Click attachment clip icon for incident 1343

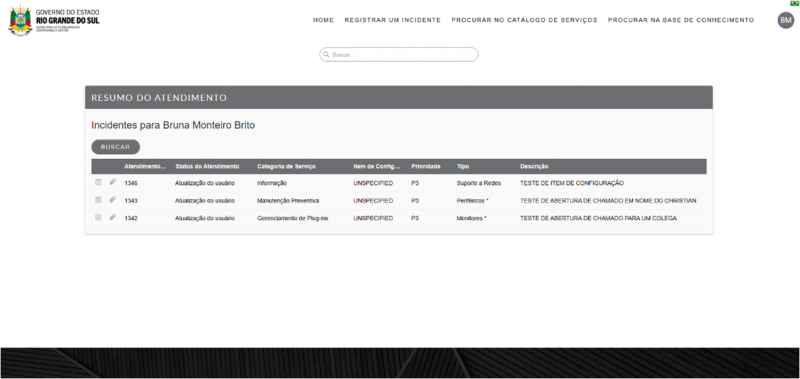coord(112,200)
